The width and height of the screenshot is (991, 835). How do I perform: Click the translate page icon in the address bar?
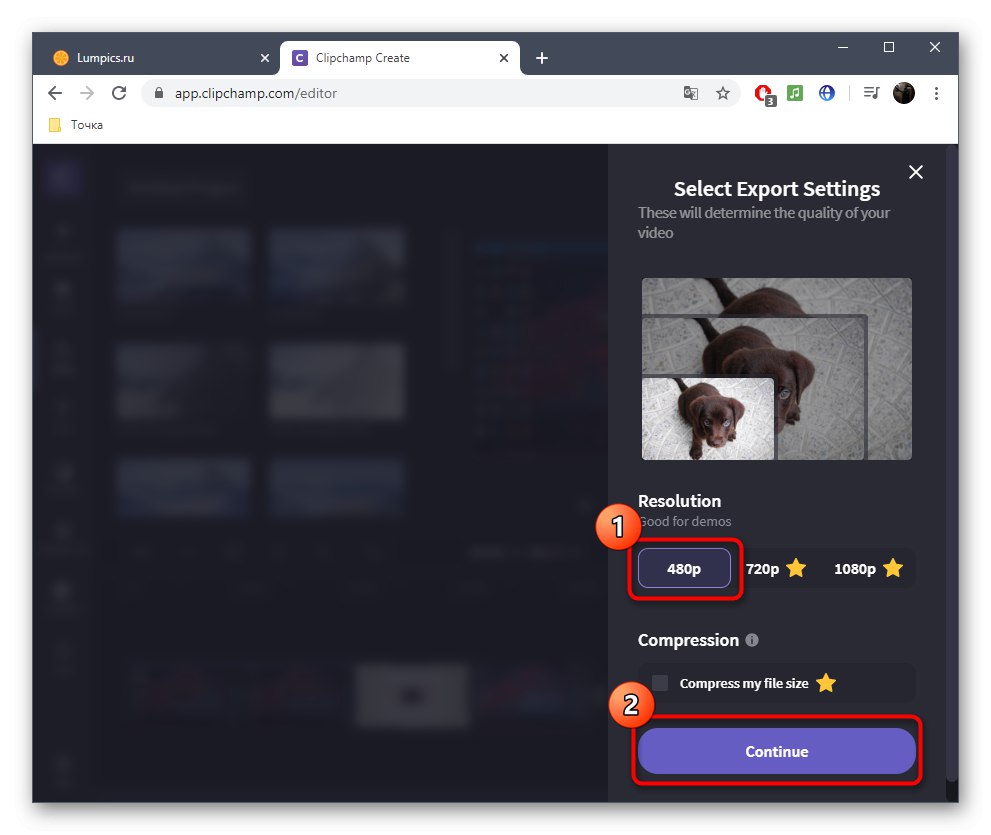691,92
